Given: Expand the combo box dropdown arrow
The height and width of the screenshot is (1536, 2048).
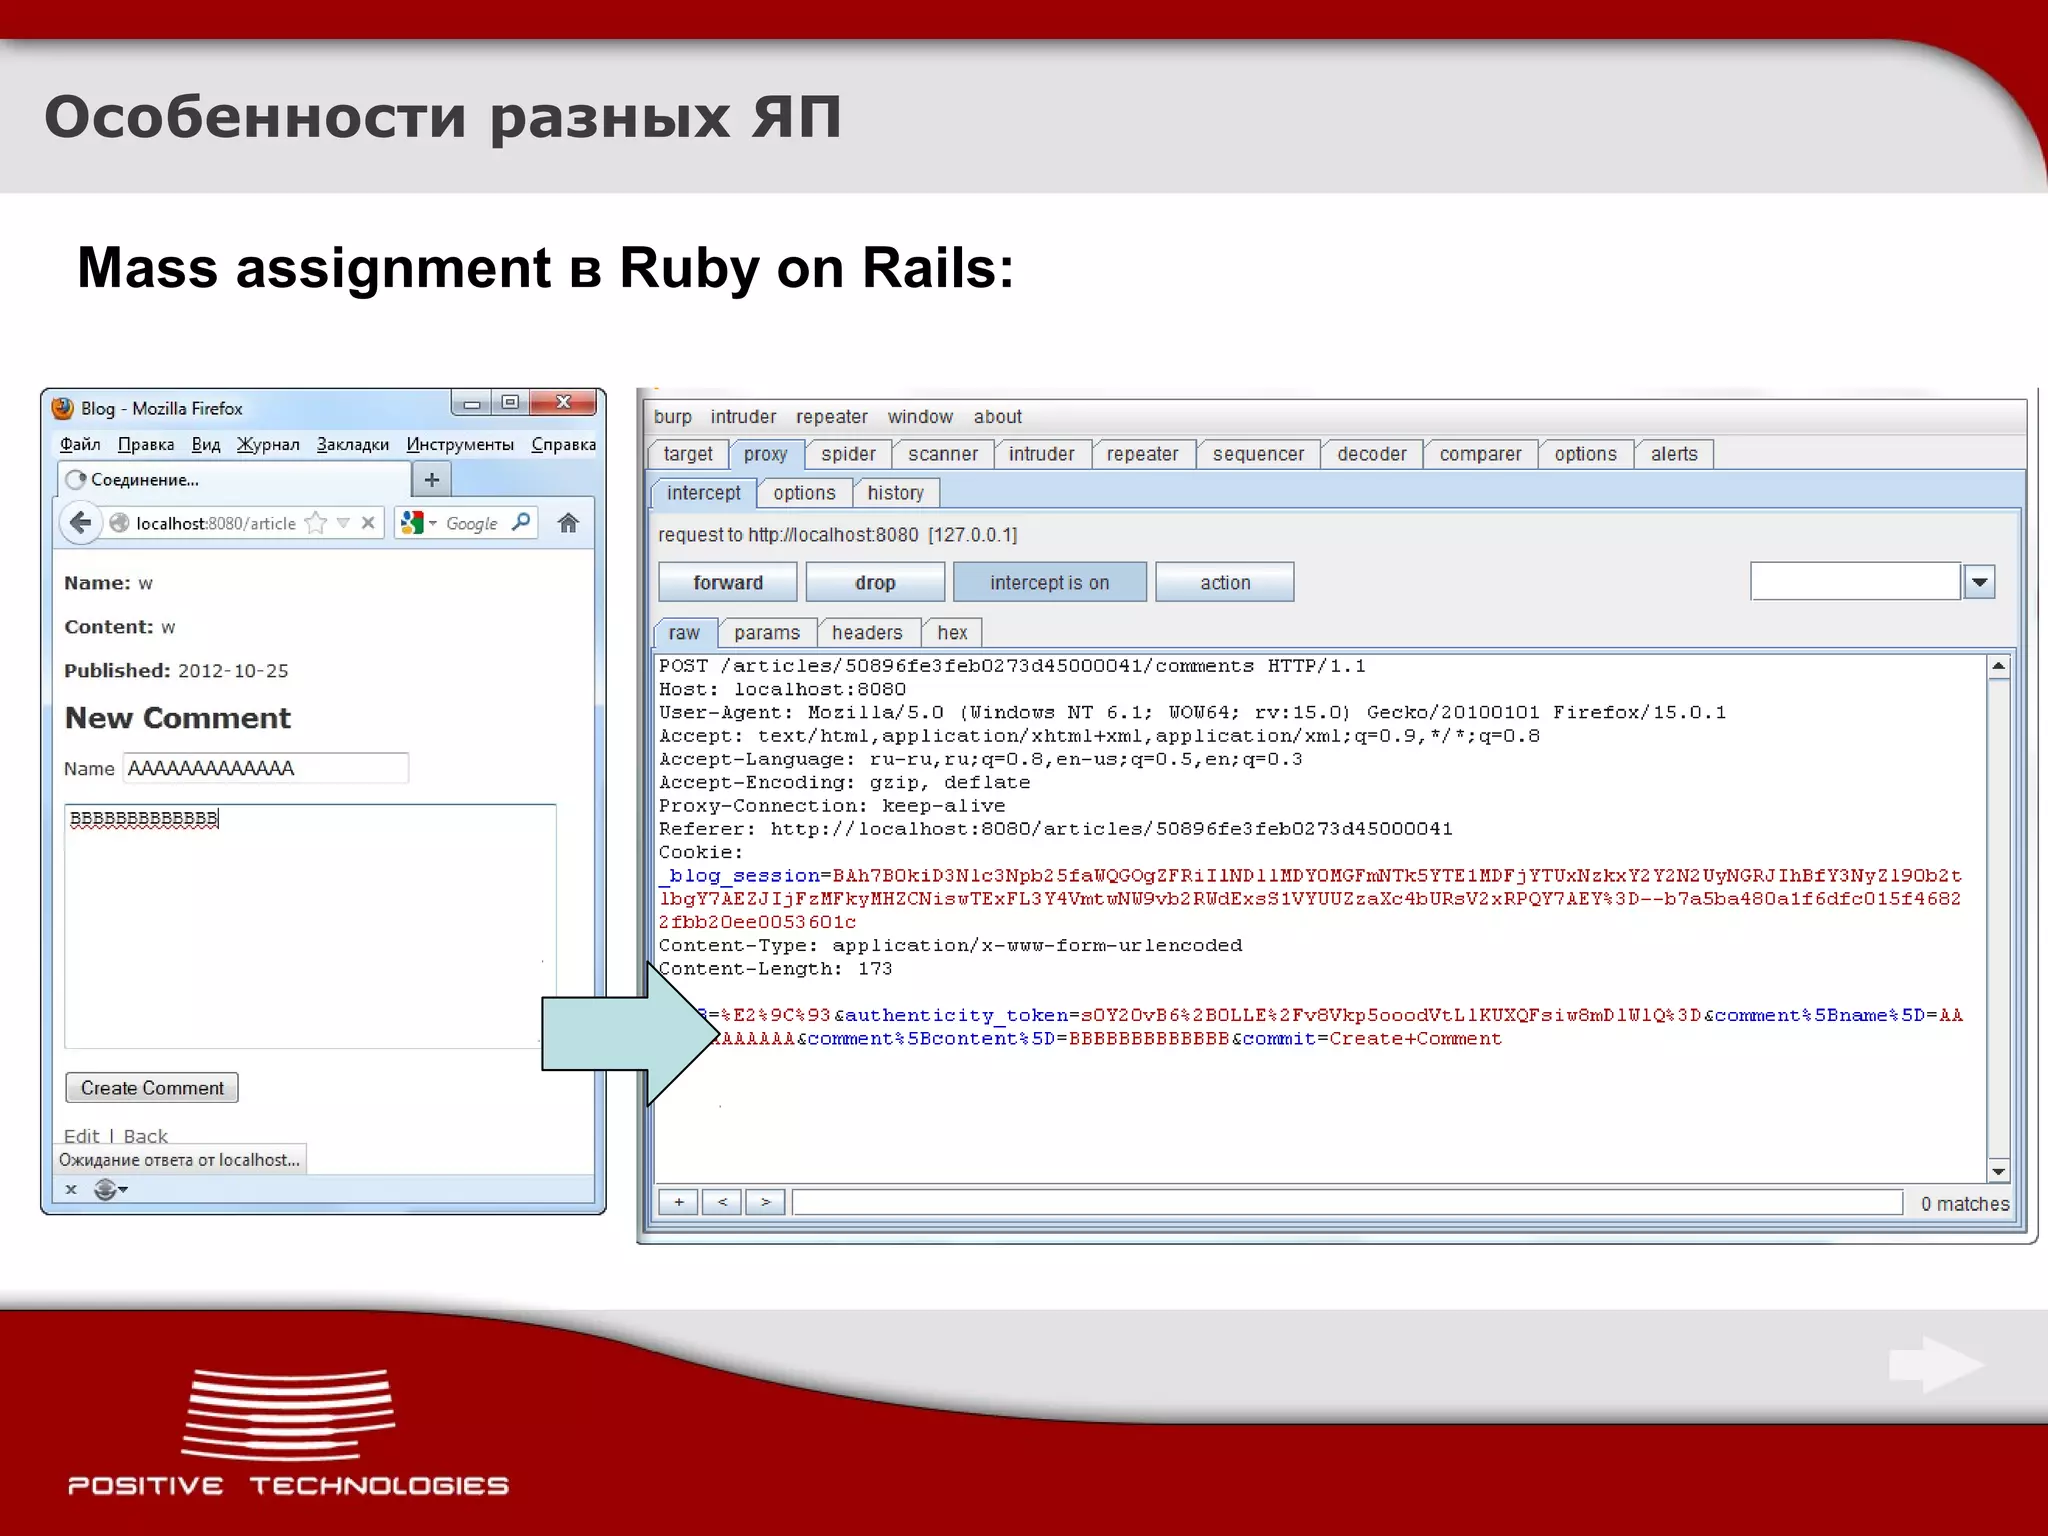Looking at the screenshot, I should (x=1980, y=582).
